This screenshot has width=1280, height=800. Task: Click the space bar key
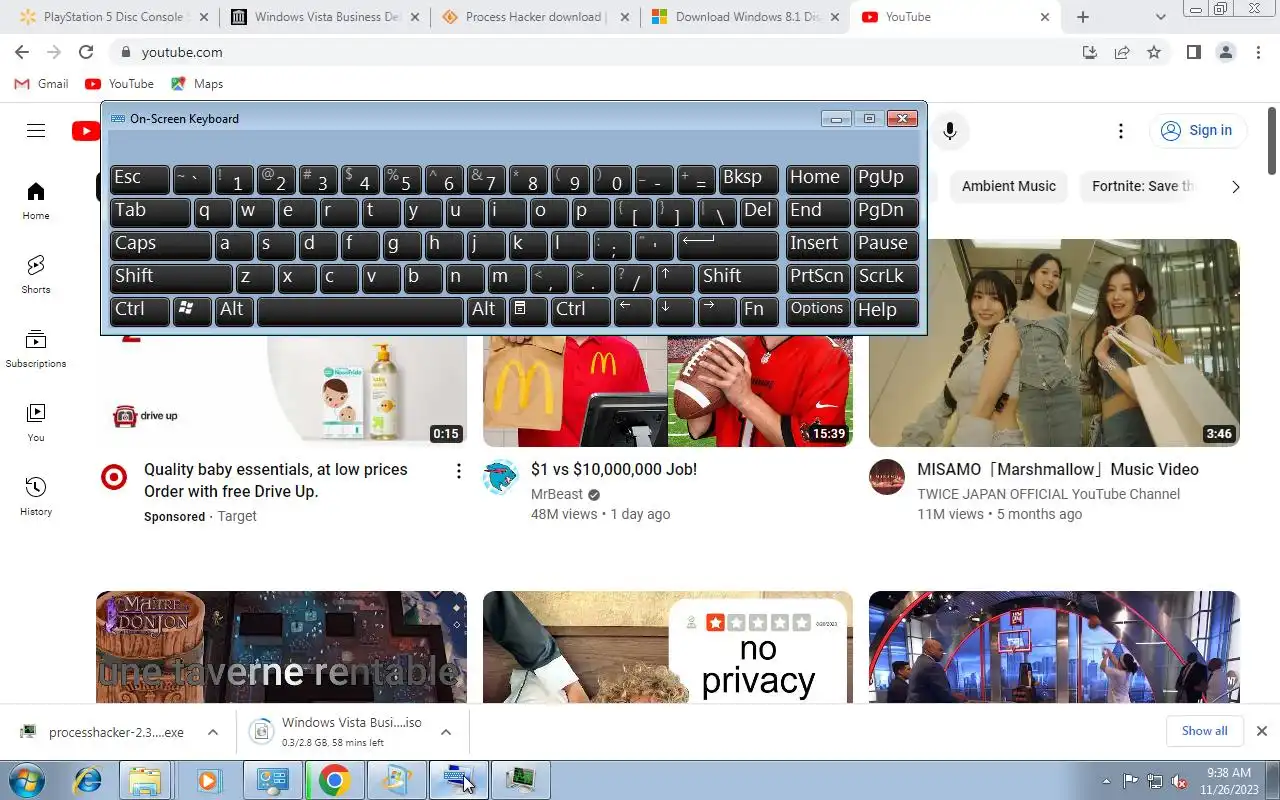tap(360, 311)
